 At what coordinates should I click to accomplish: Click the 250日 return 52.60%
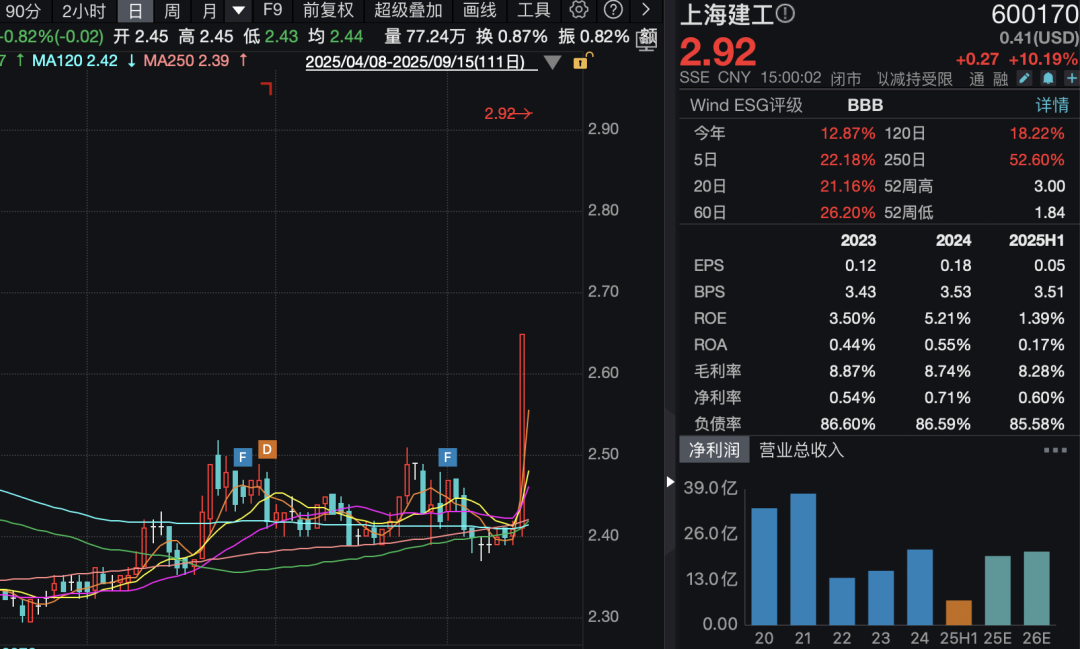click(1037, 160)
